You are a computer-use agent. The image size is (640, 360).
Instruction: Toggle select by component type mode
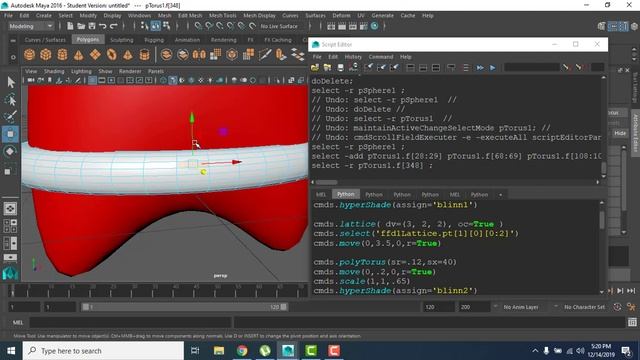pos(166,26)
